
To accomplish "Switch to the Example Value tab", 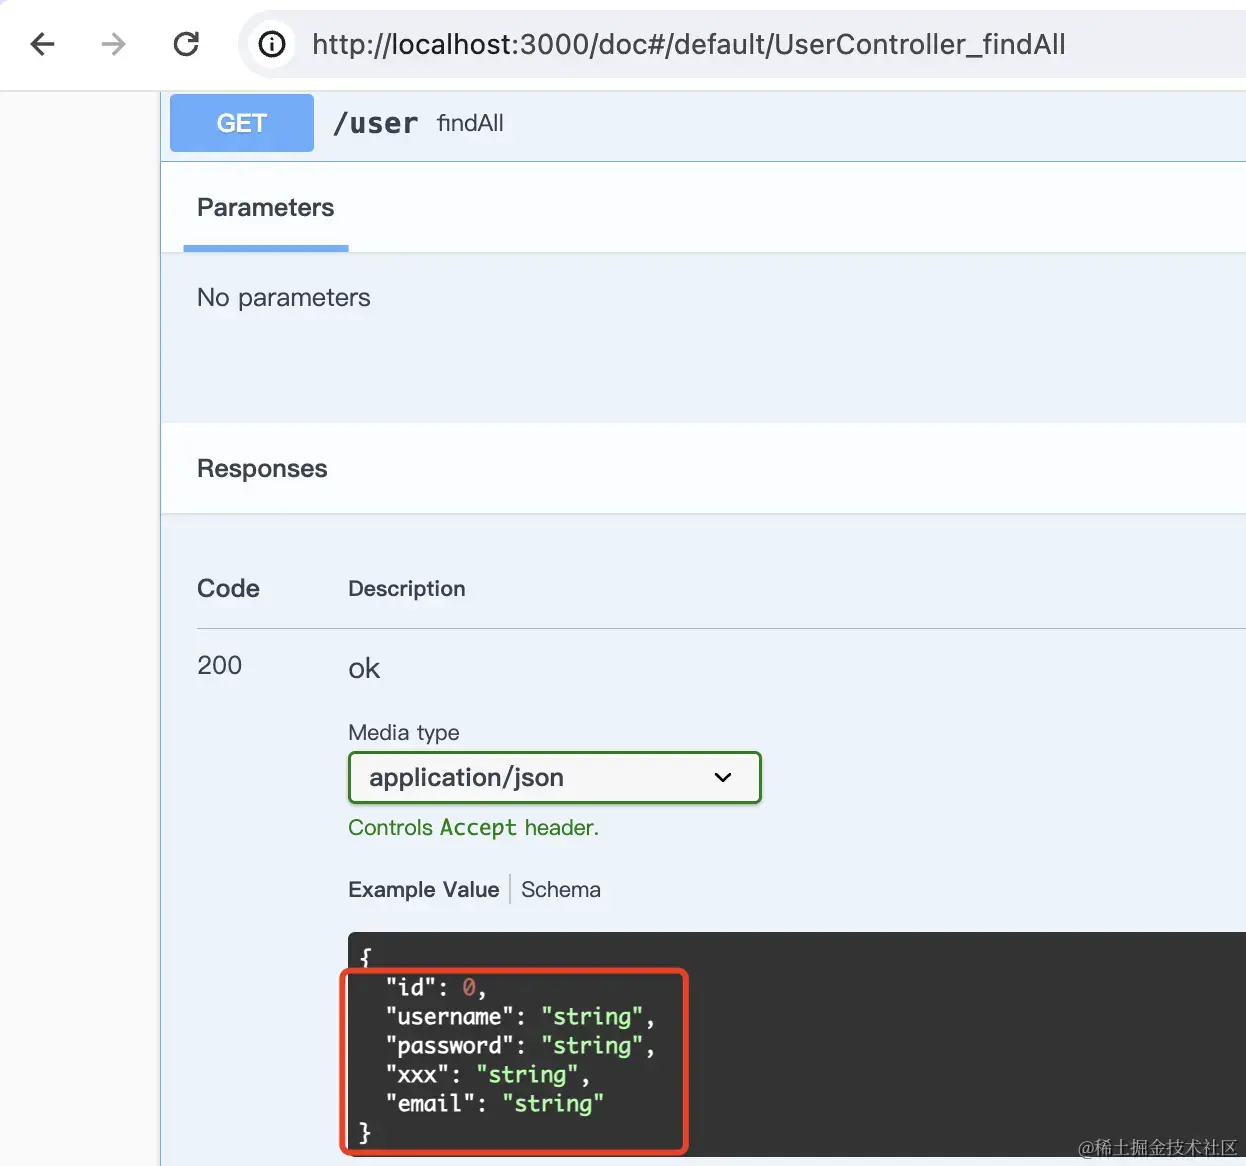I will click(423, 889).
